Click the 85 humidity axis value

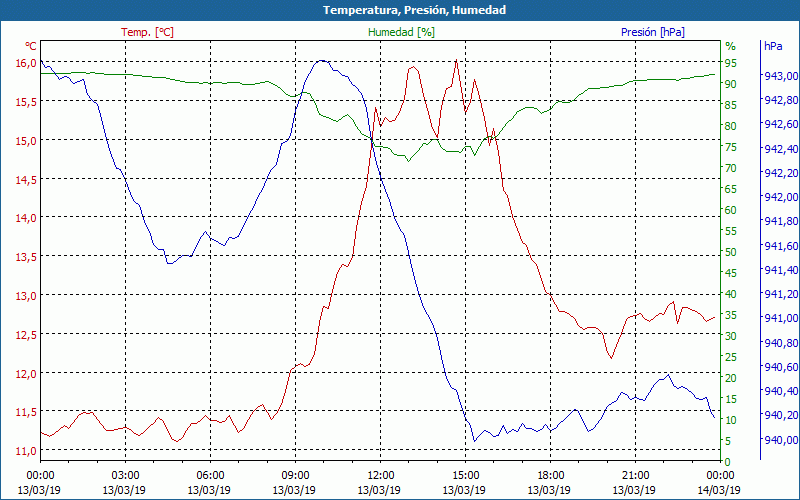[x=731, y=105]
